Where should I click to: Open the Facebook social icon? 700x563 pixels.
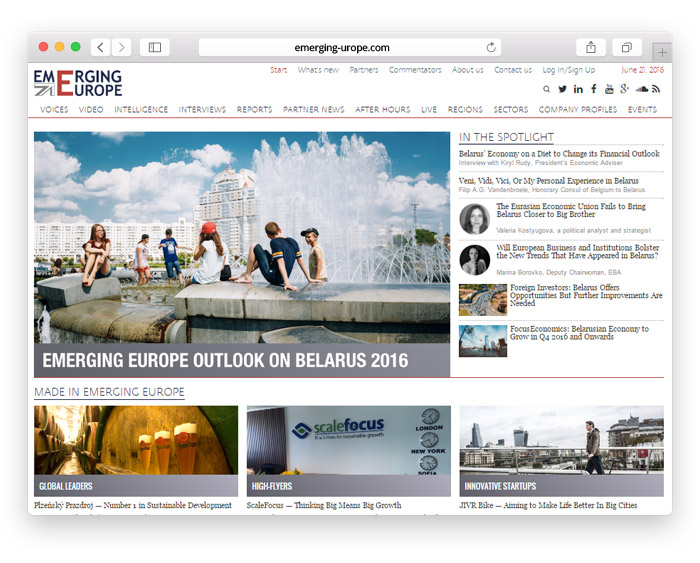pos(594,89)
